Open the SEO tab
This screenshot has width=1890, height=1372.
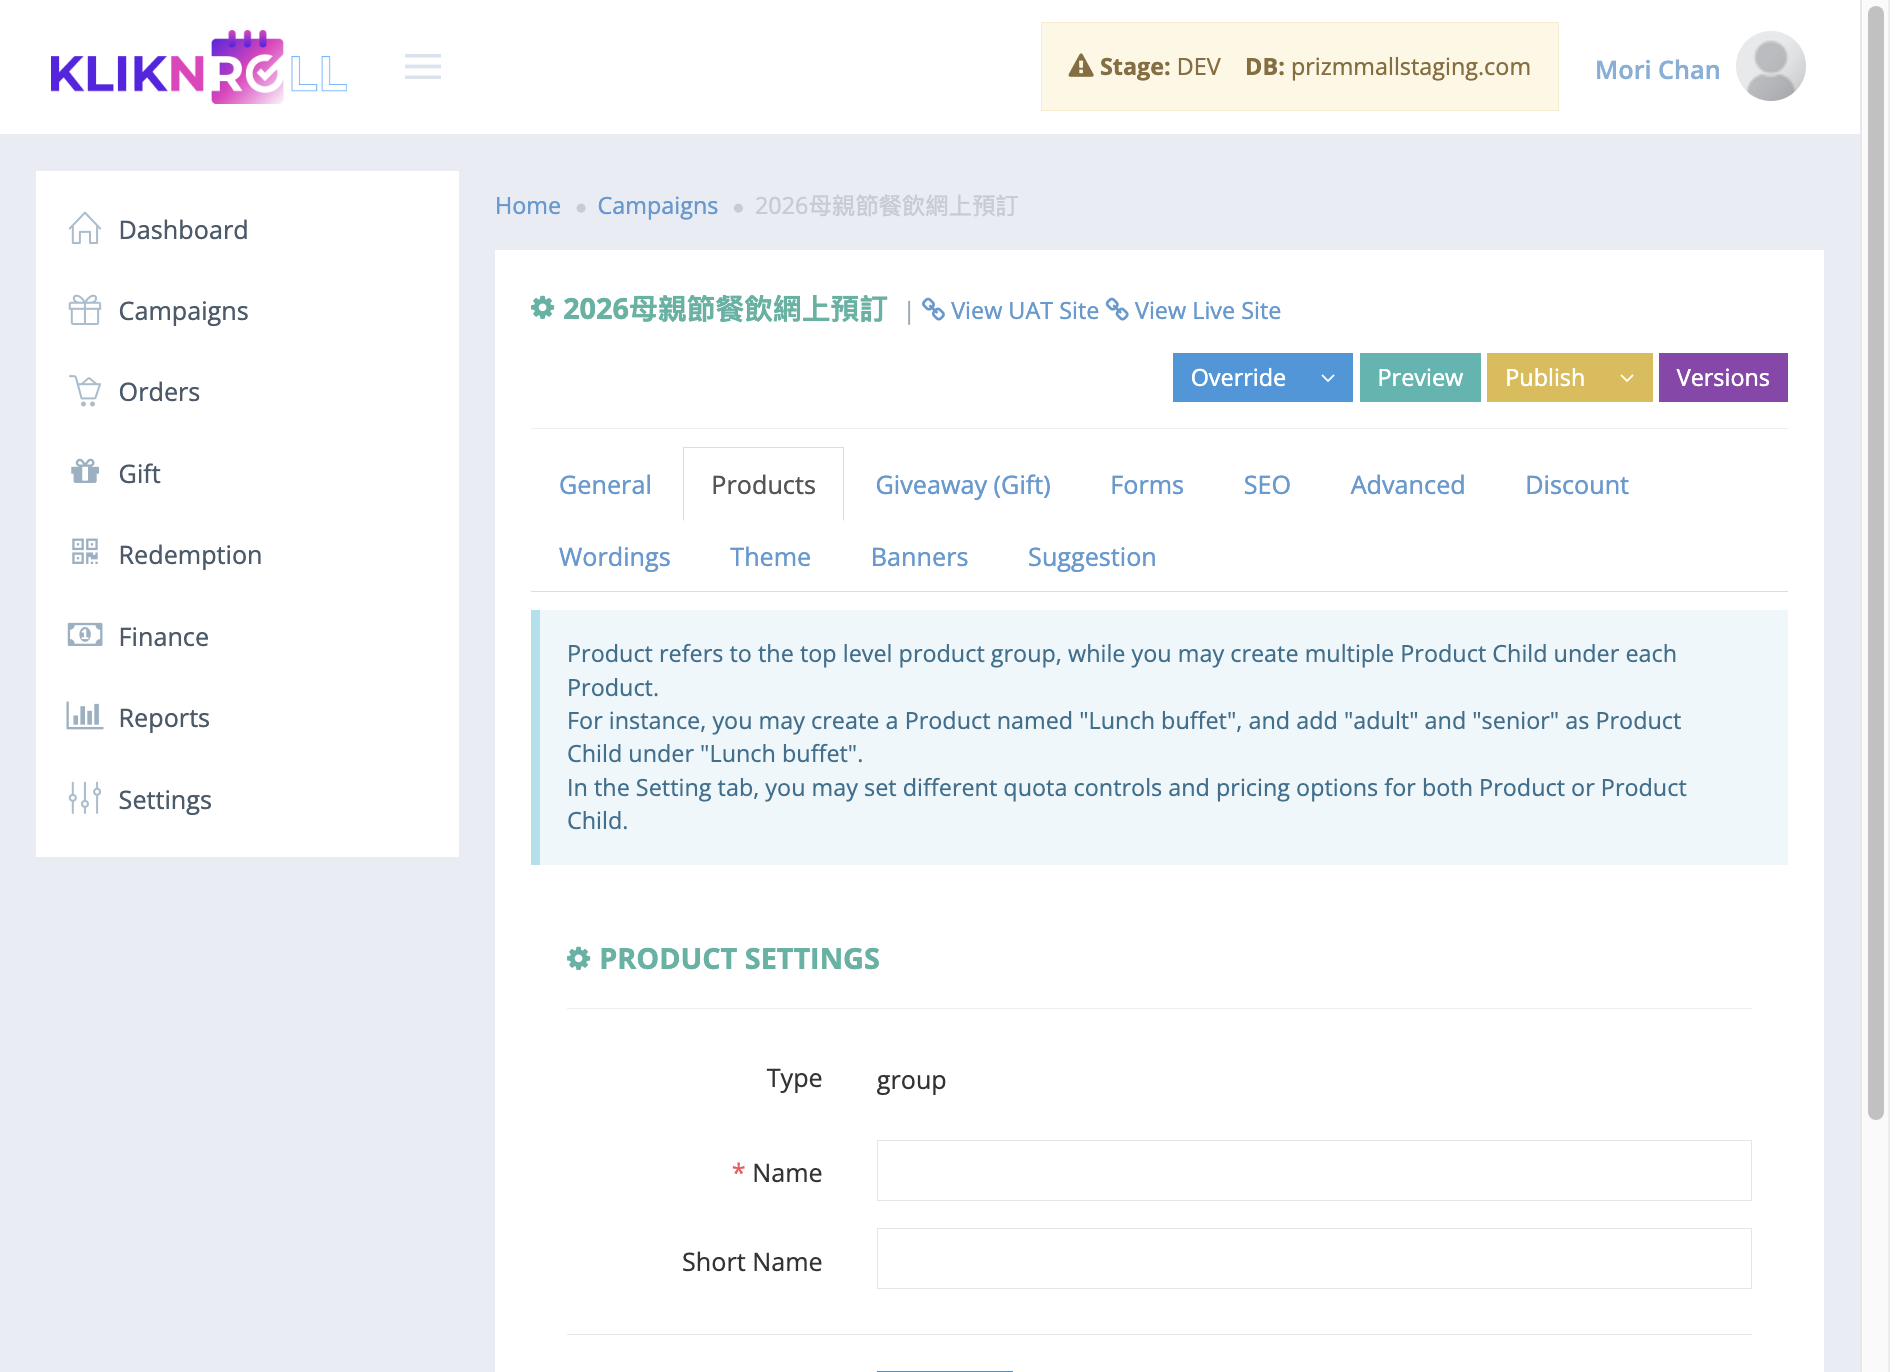pyautogui.click(x=1267, y=485)
